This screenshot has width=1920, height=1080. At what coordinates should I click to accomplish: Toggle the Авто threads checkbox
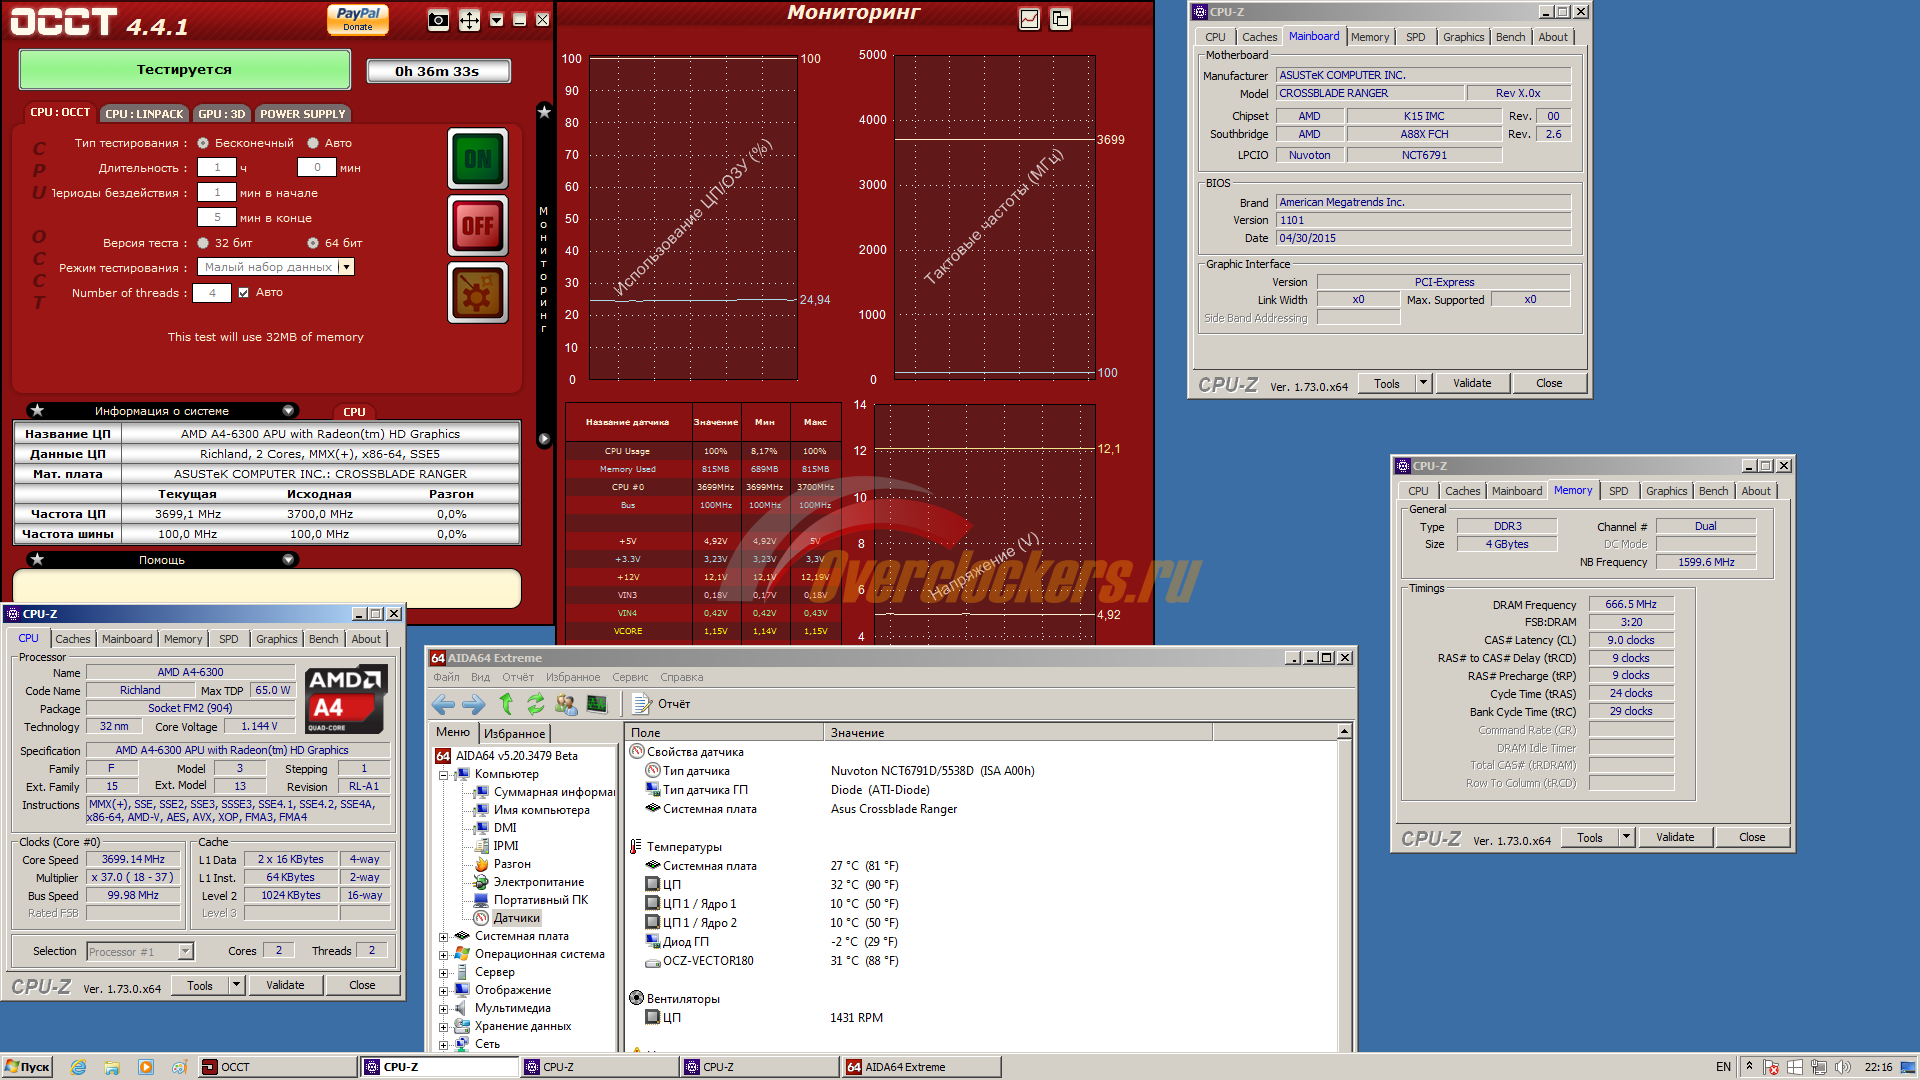[x=243, y=293]
